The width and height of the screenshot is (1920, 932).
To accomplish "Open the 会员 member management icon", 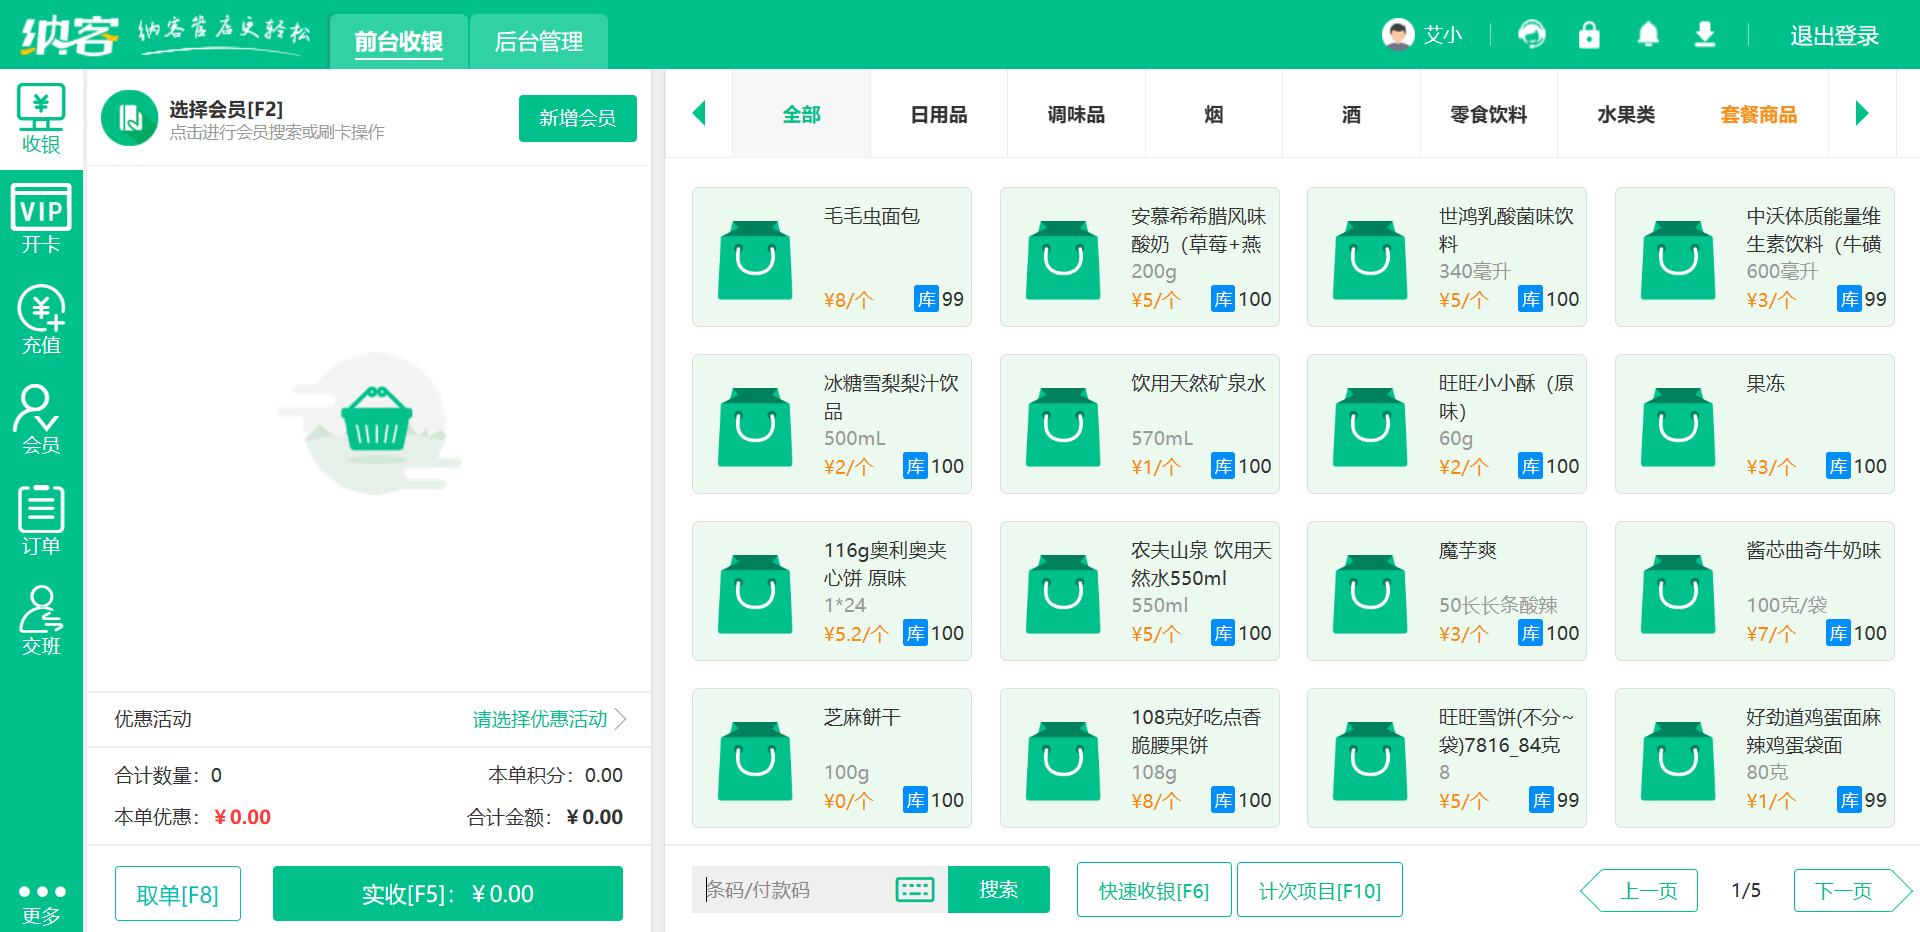I will point(40,418).
